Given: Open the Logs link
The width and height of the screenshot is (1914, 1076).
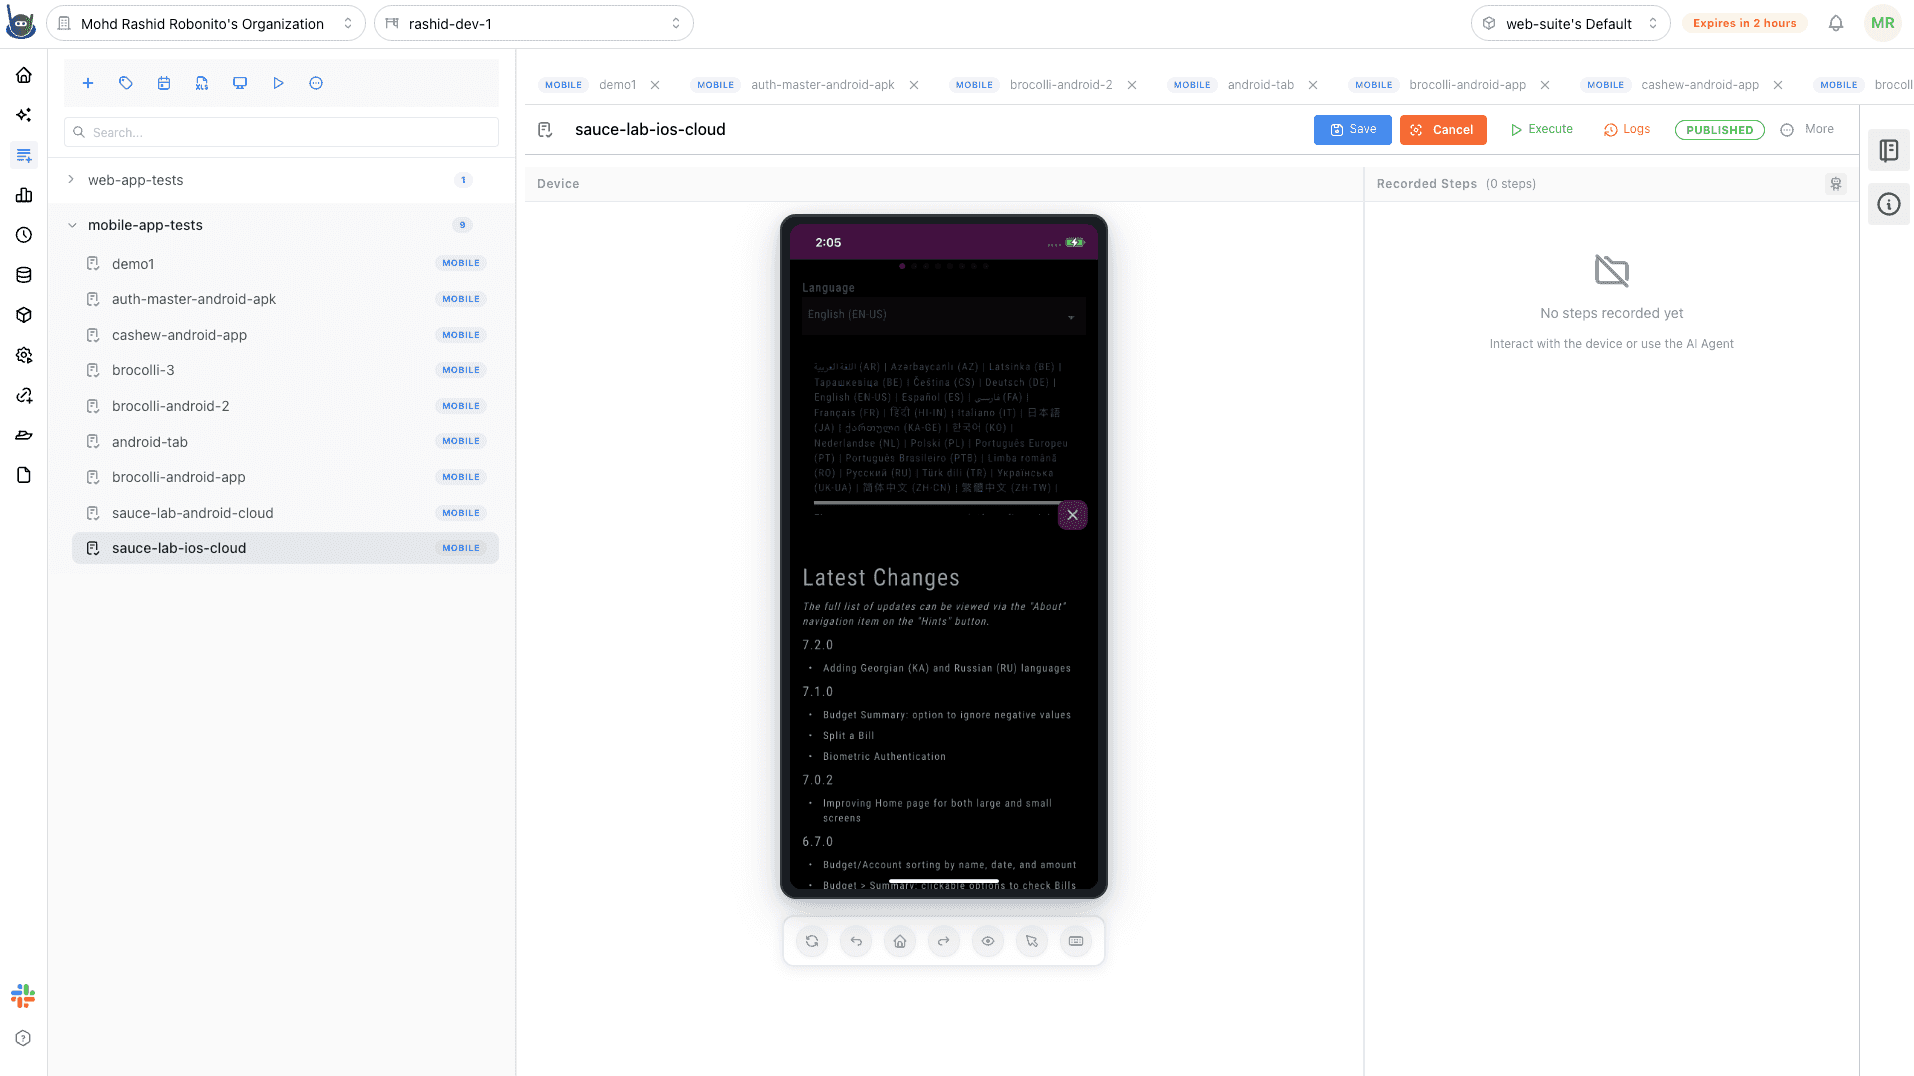Looking at the screenshot, I should point(1627,130).
